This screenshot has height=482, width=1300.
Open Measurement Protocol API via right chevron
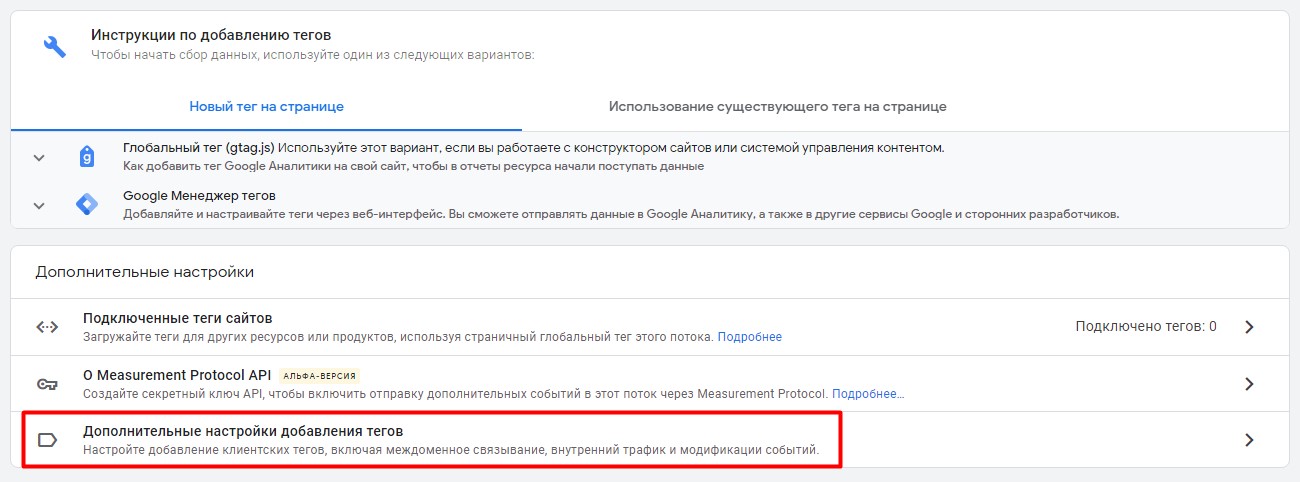[1249, 384]
